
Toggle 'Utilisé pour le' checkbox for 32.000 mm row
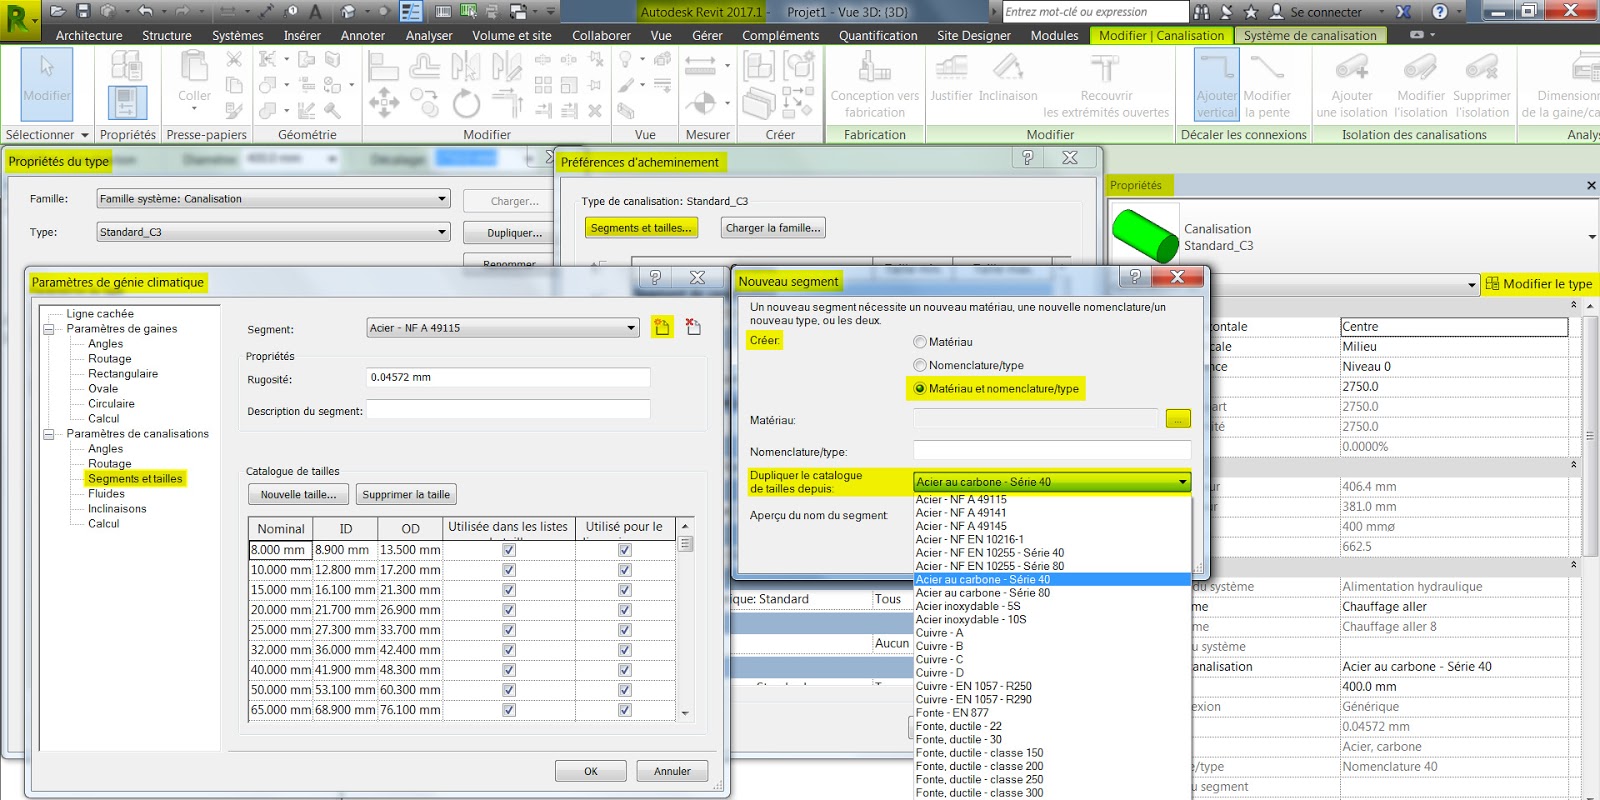pos(625,650)
